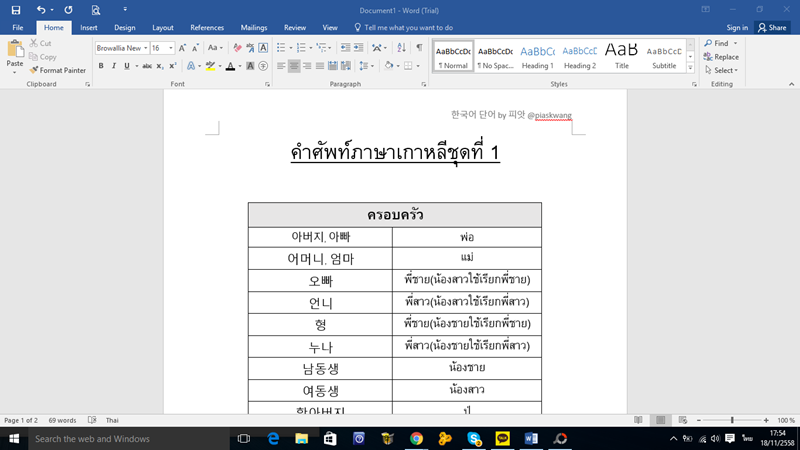Open the font size dropdown

point(171,48)
